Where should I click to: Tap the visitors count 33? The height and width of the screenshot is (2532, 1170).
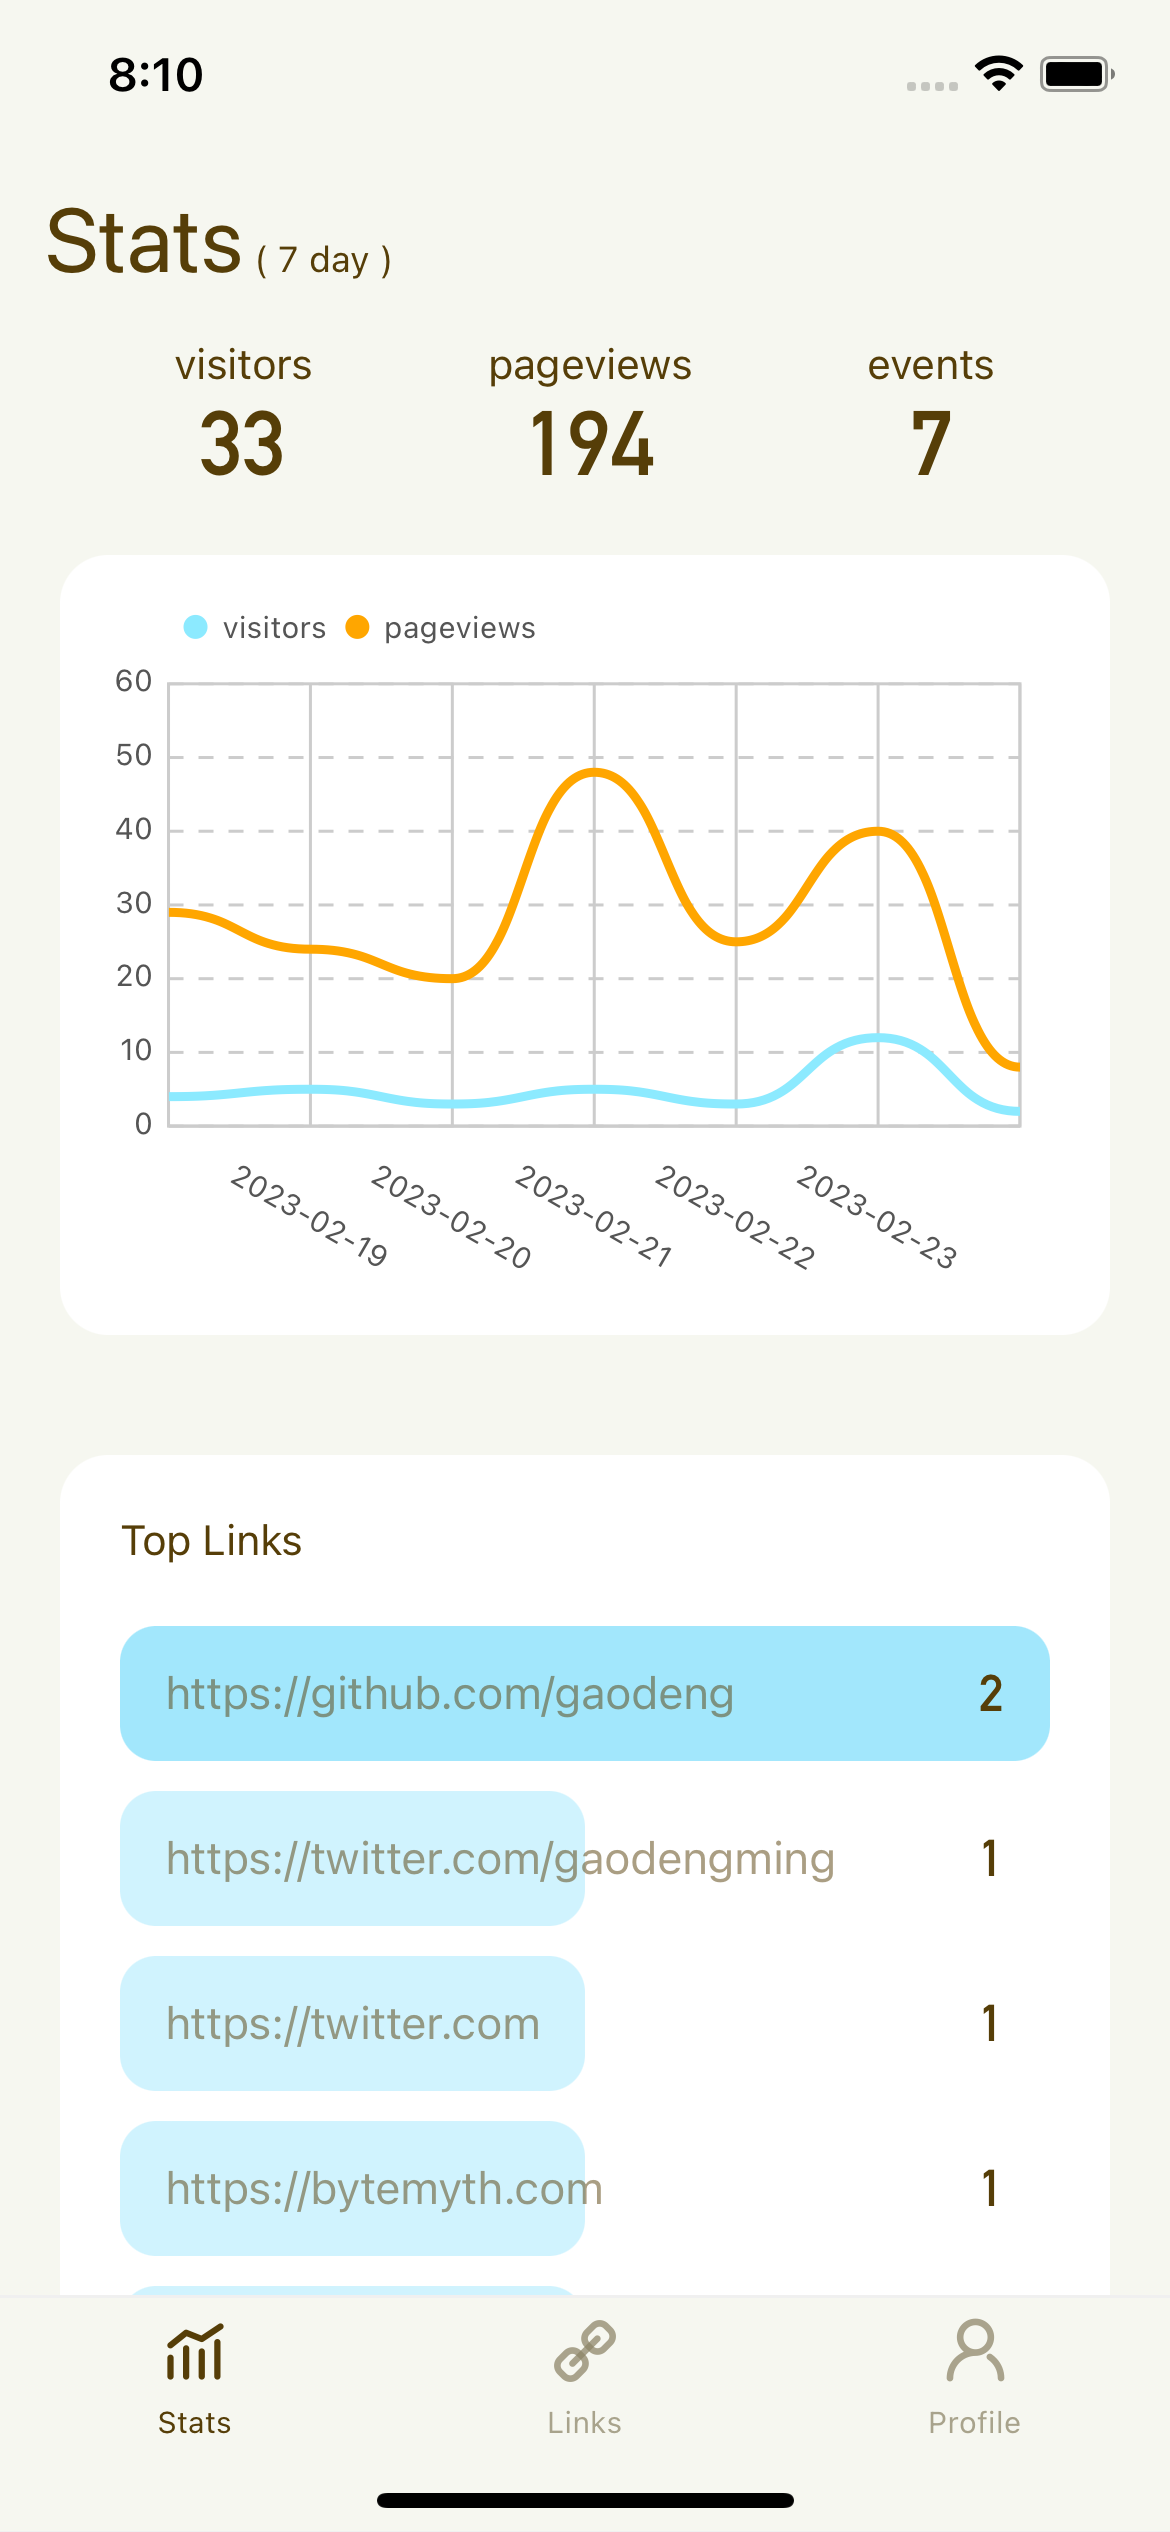pos(242,444)
